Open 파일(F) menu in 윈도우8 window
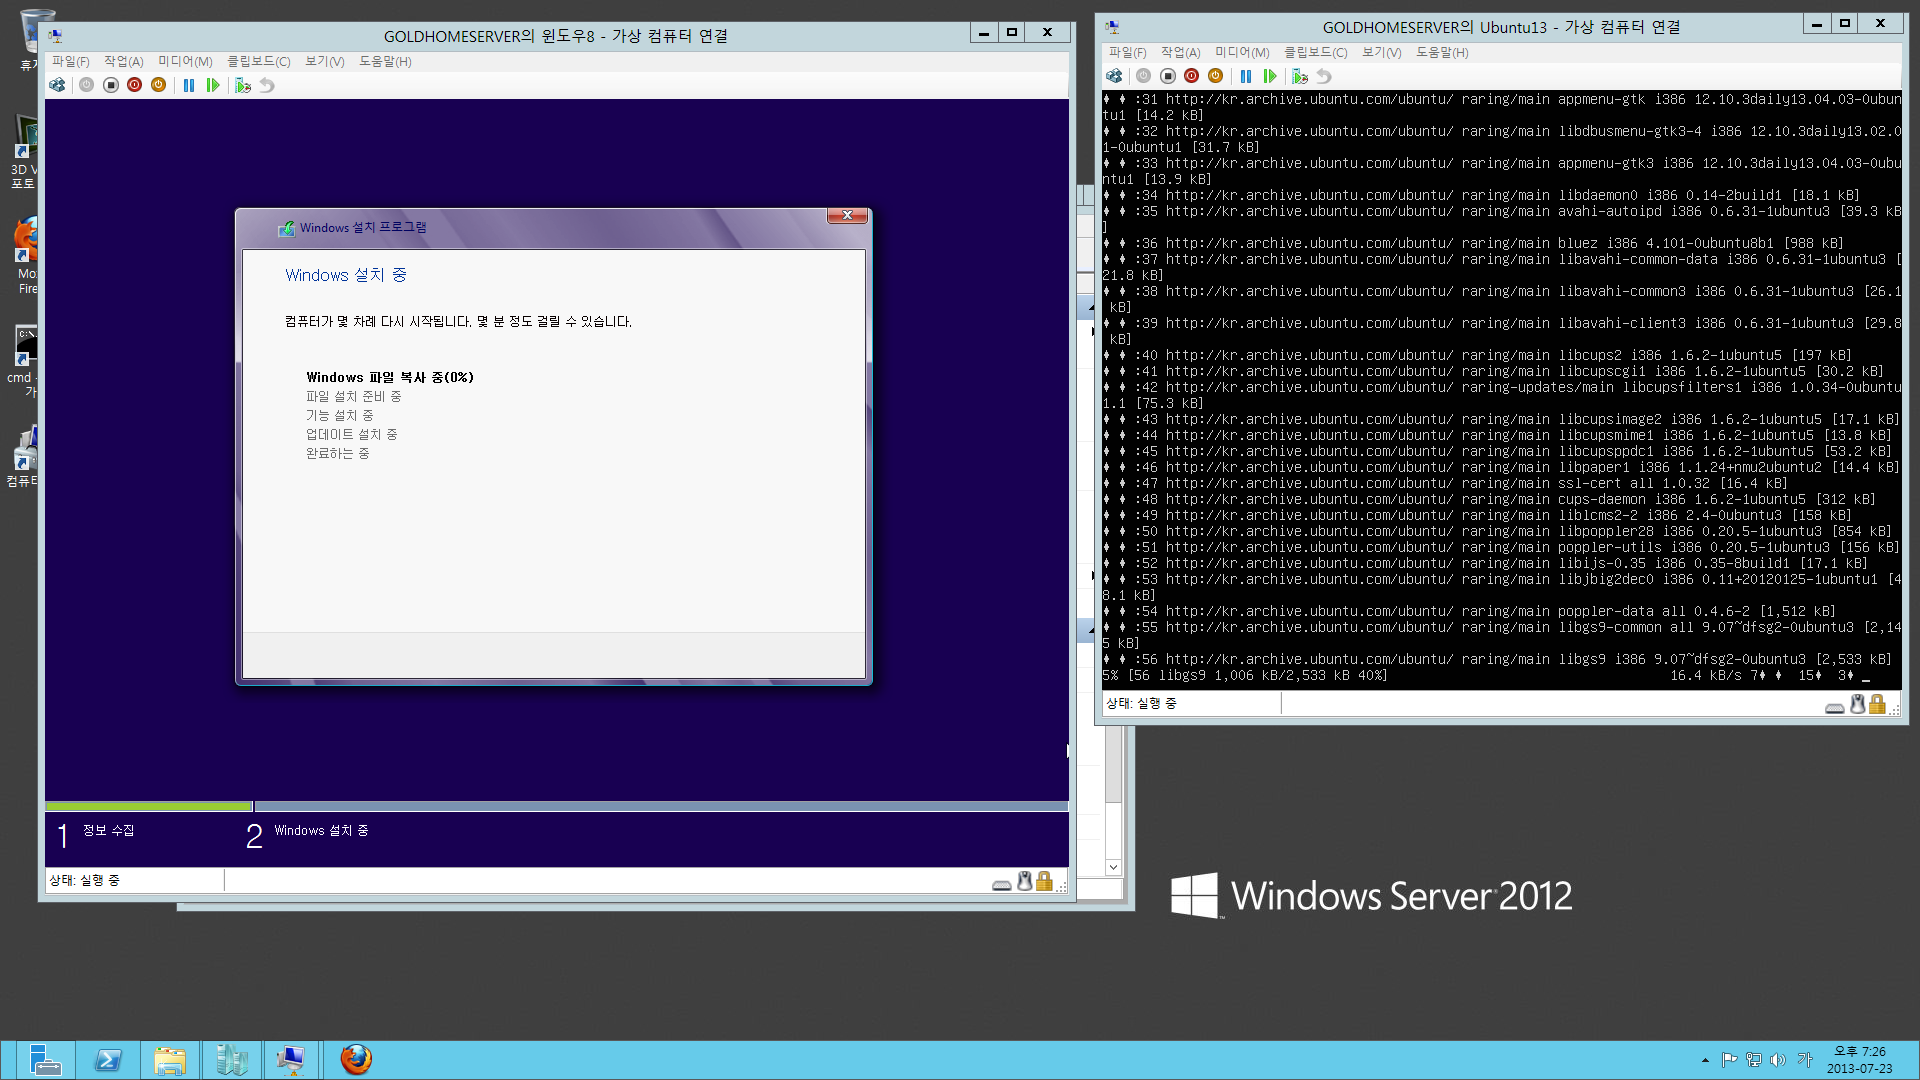The height and width of the screenshot is (1080, 1920). click(x=71, y=62)
